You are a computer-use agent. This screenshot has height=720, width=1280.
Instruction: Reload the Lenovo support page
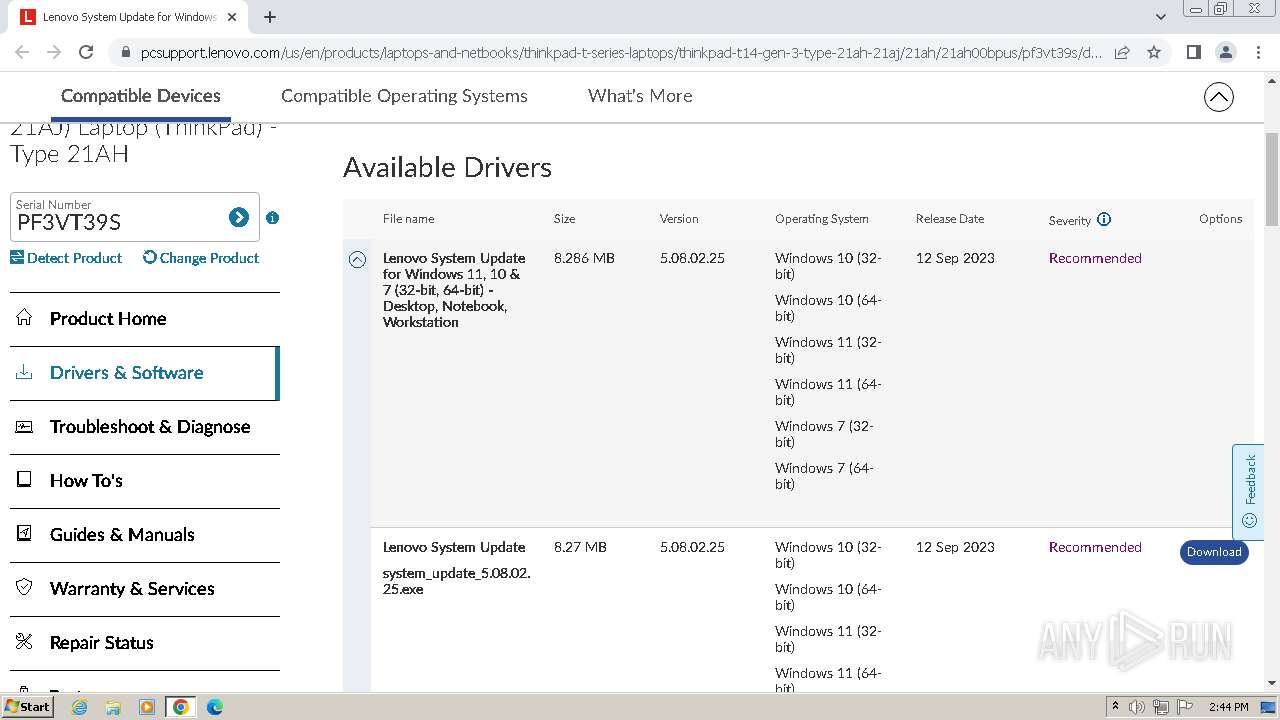click(86, 52)
